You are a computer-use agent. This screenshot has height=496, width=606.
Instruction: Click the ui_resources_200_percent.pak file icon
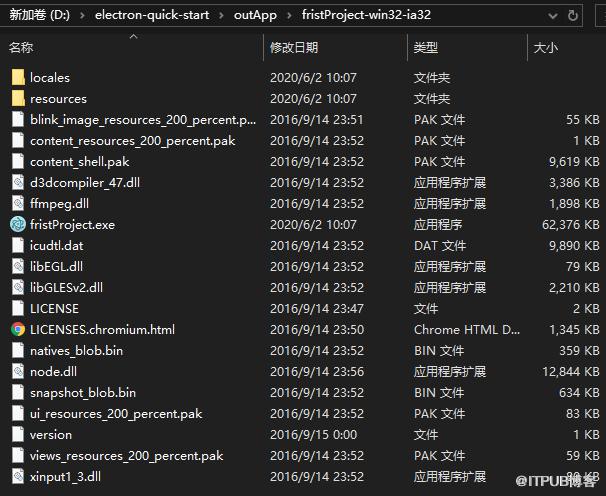pos(18,414)
